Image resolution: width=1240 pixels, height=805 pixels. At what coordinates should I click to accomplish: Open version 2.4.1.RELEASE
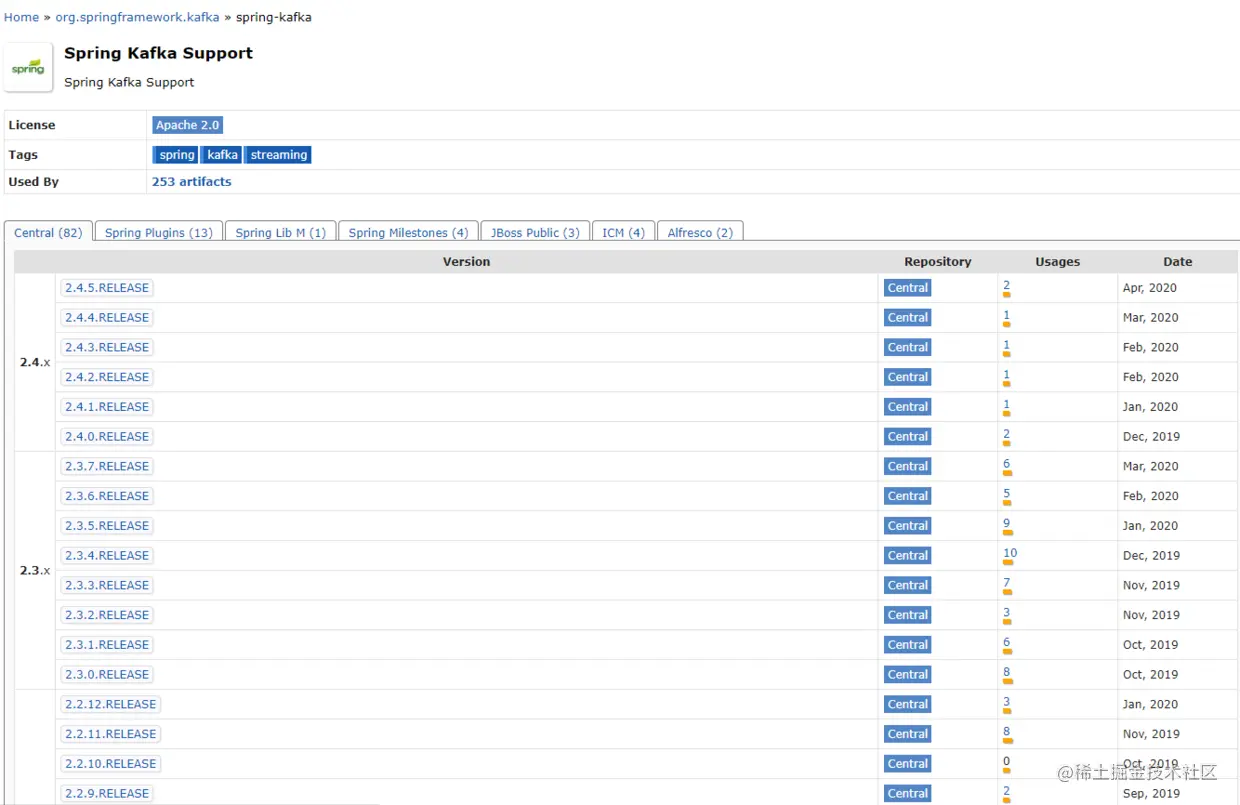click(x=107, y=407)
